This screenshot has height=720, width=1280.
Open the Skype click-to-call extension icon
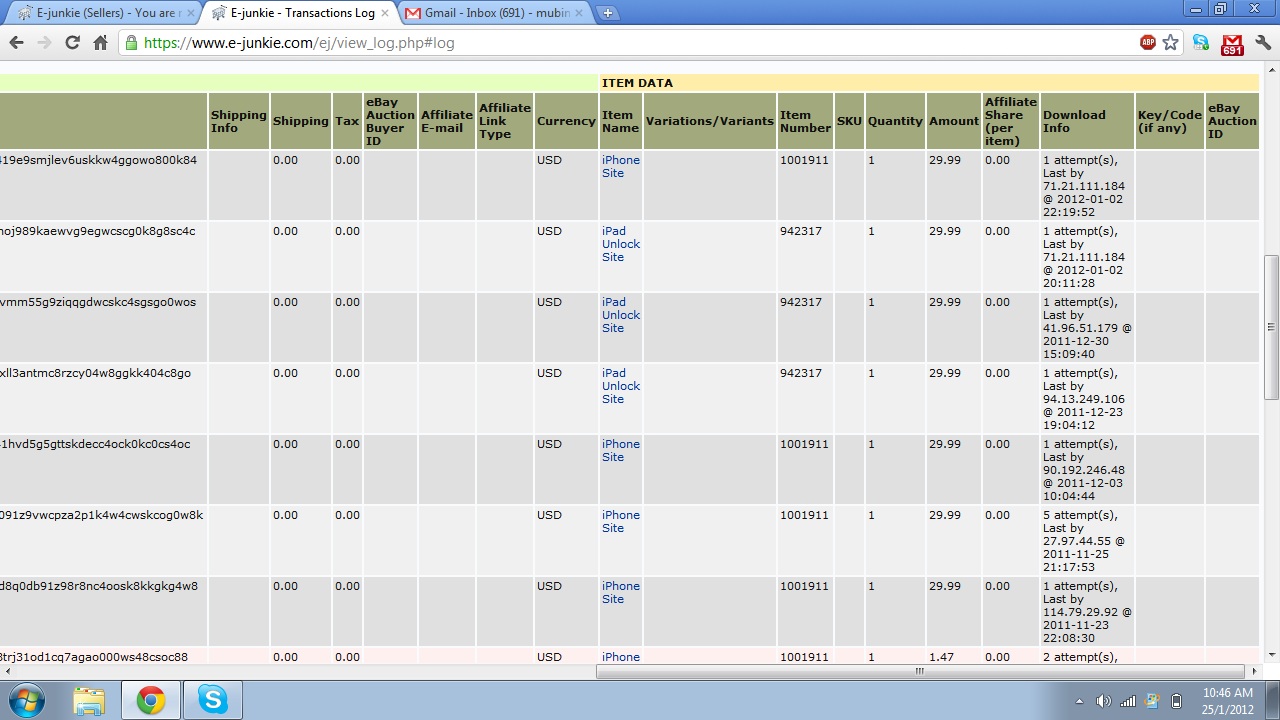point(1201,43)
